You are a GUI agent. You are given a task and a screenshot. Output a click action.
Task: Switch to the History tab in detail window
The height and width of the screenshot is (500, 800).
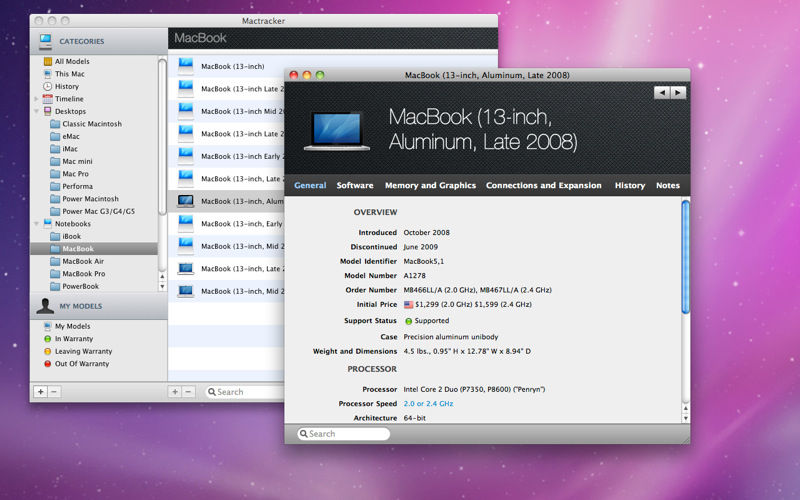click(x=630, y=185)
